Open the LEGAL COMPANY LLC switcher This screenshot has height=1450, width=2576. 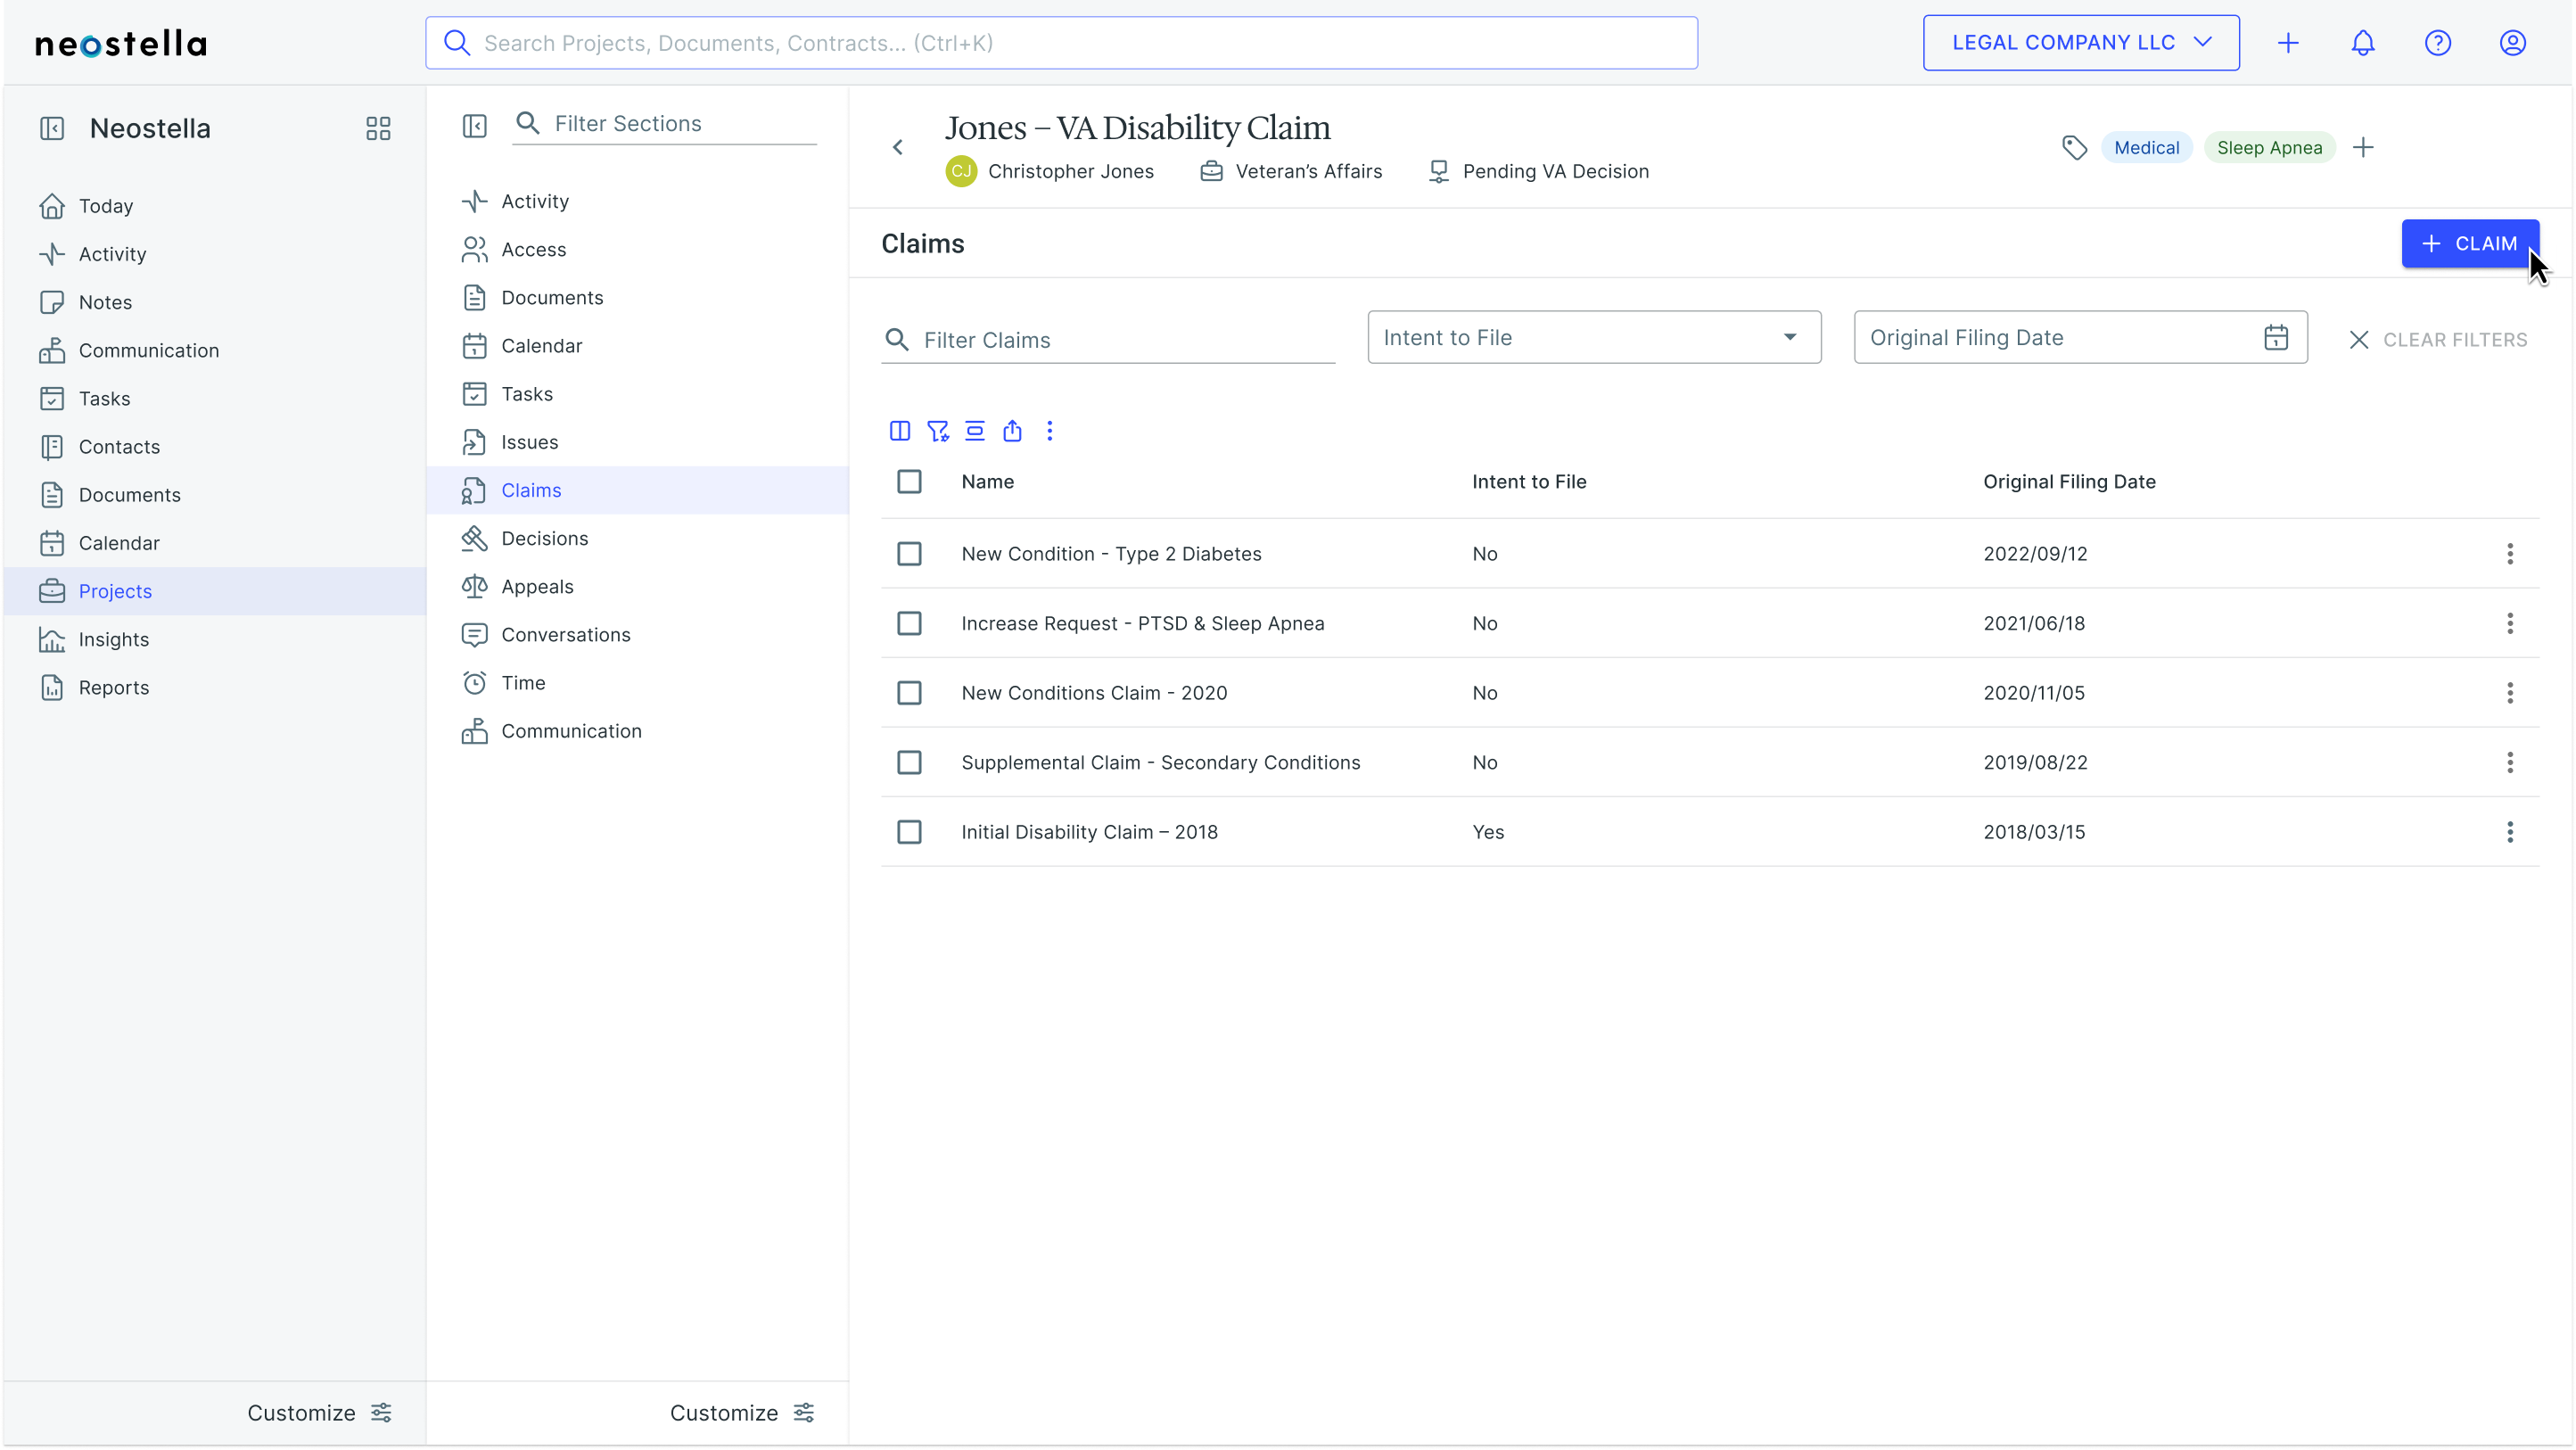click(2080, 43)
